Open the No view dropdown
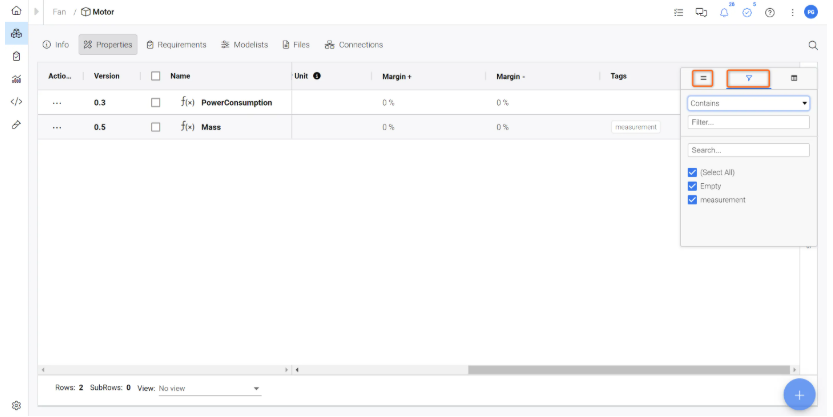The image size is (833, 417). [x=209, y=388]
